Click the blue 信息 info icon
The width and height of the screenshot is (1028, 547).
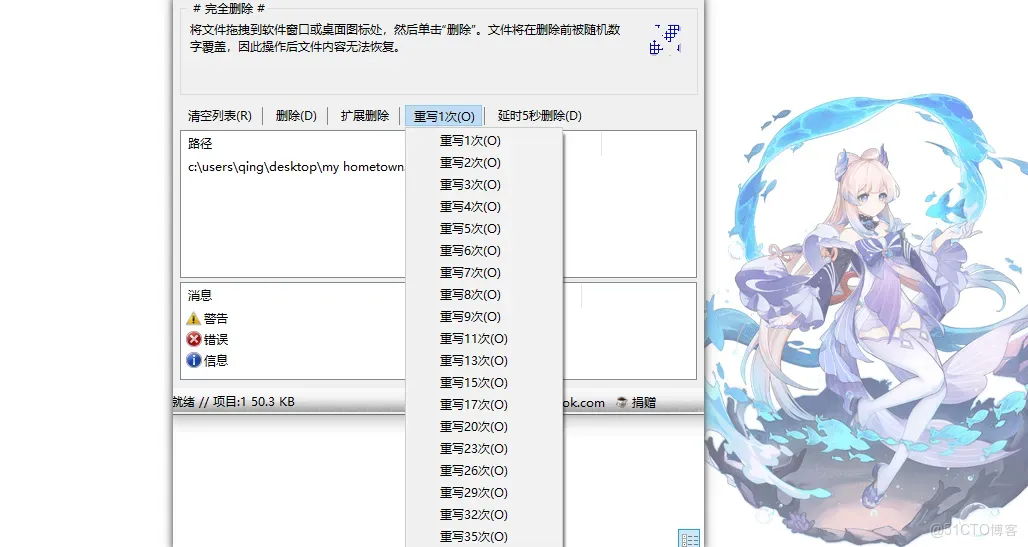point(193,360)
